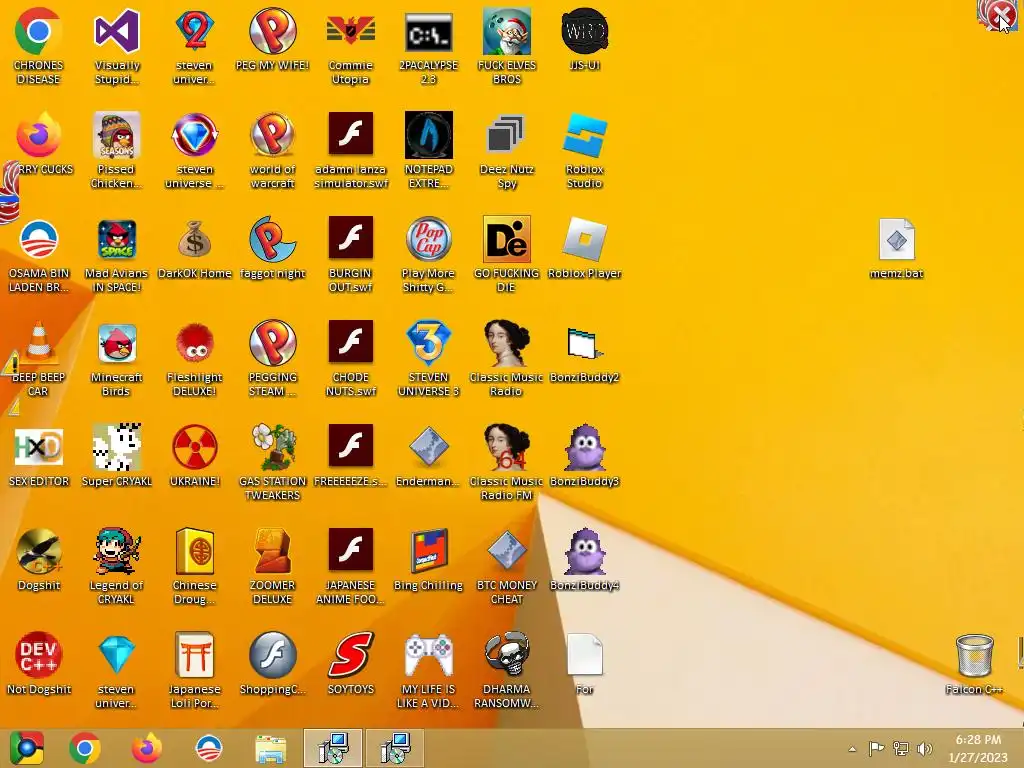Image resolution: width=1024 pixels, height=768 pixels.
Task: Click the BonziBuddy2 desktop icon
Action: tap(584, 343)
